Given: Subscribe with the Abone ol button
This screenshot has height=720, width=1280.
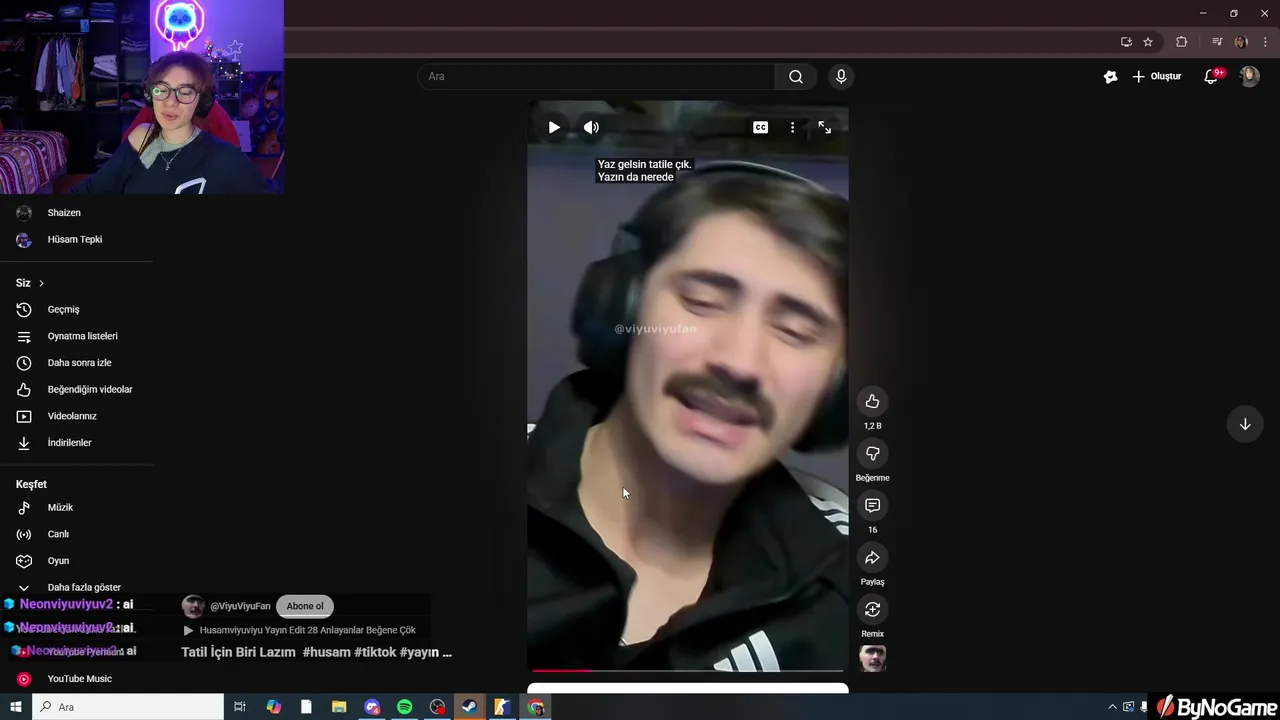Looking at the screenshot, I should click(x=305, y=606).
